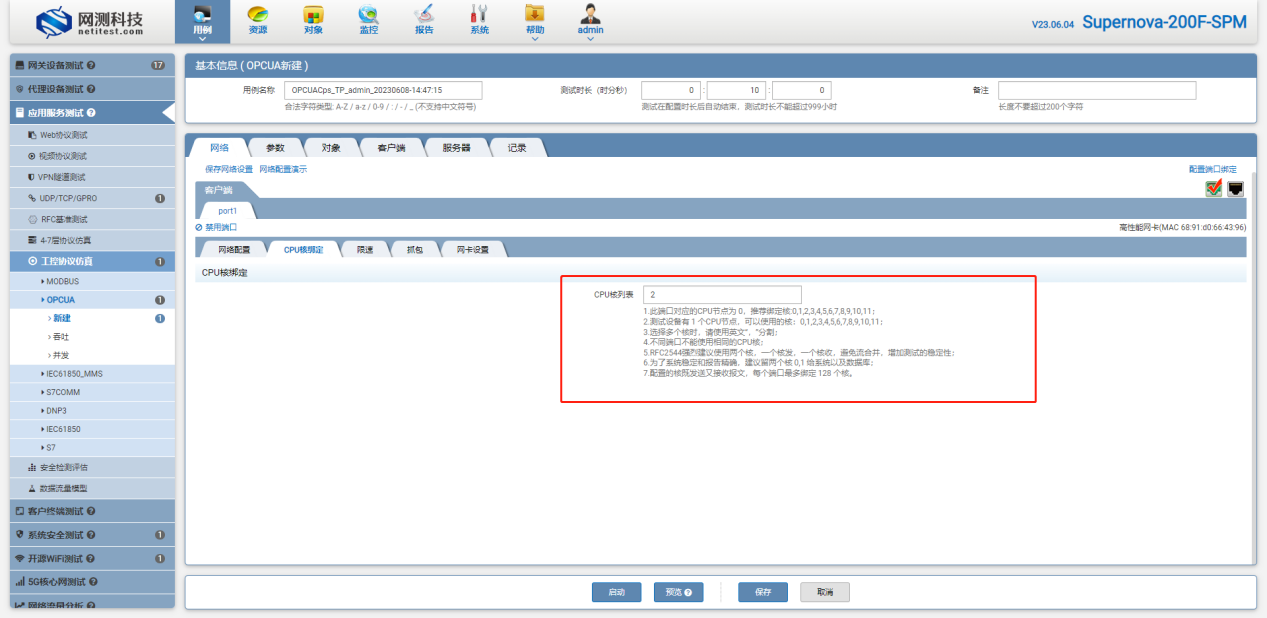This screenshot has height=618, width=1267.
Task: Switch to the 参数 tab
Action: (275, 148)
